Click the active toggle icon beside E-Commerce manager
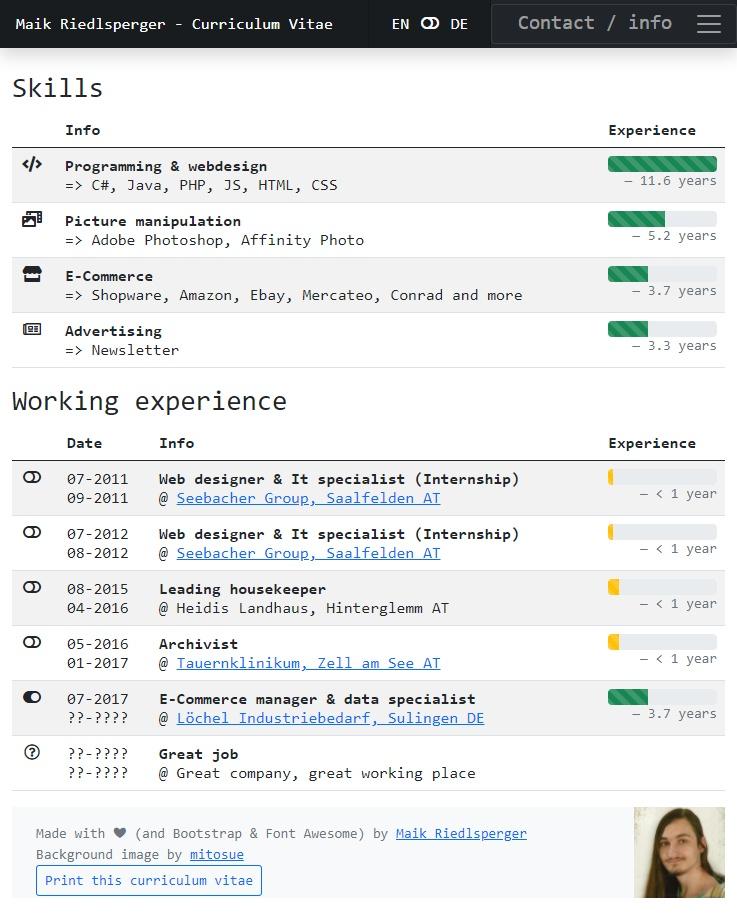 32,697
